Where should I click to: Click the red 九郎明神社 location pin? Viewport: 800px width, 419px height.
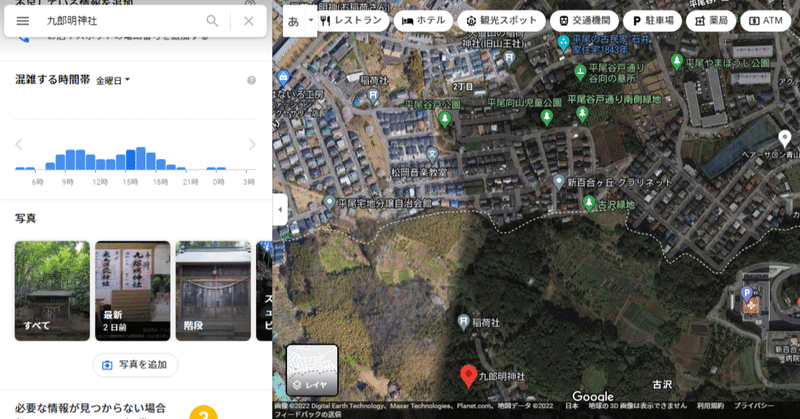pos(468,376)
